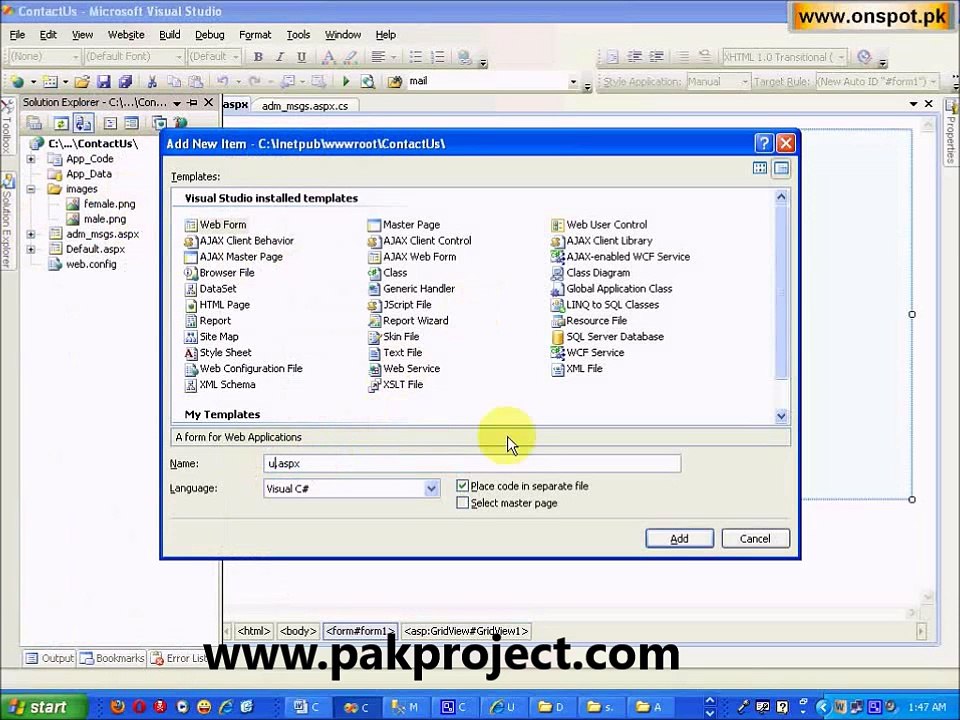
Task: Choose the Skin File template
Action: 394,336
